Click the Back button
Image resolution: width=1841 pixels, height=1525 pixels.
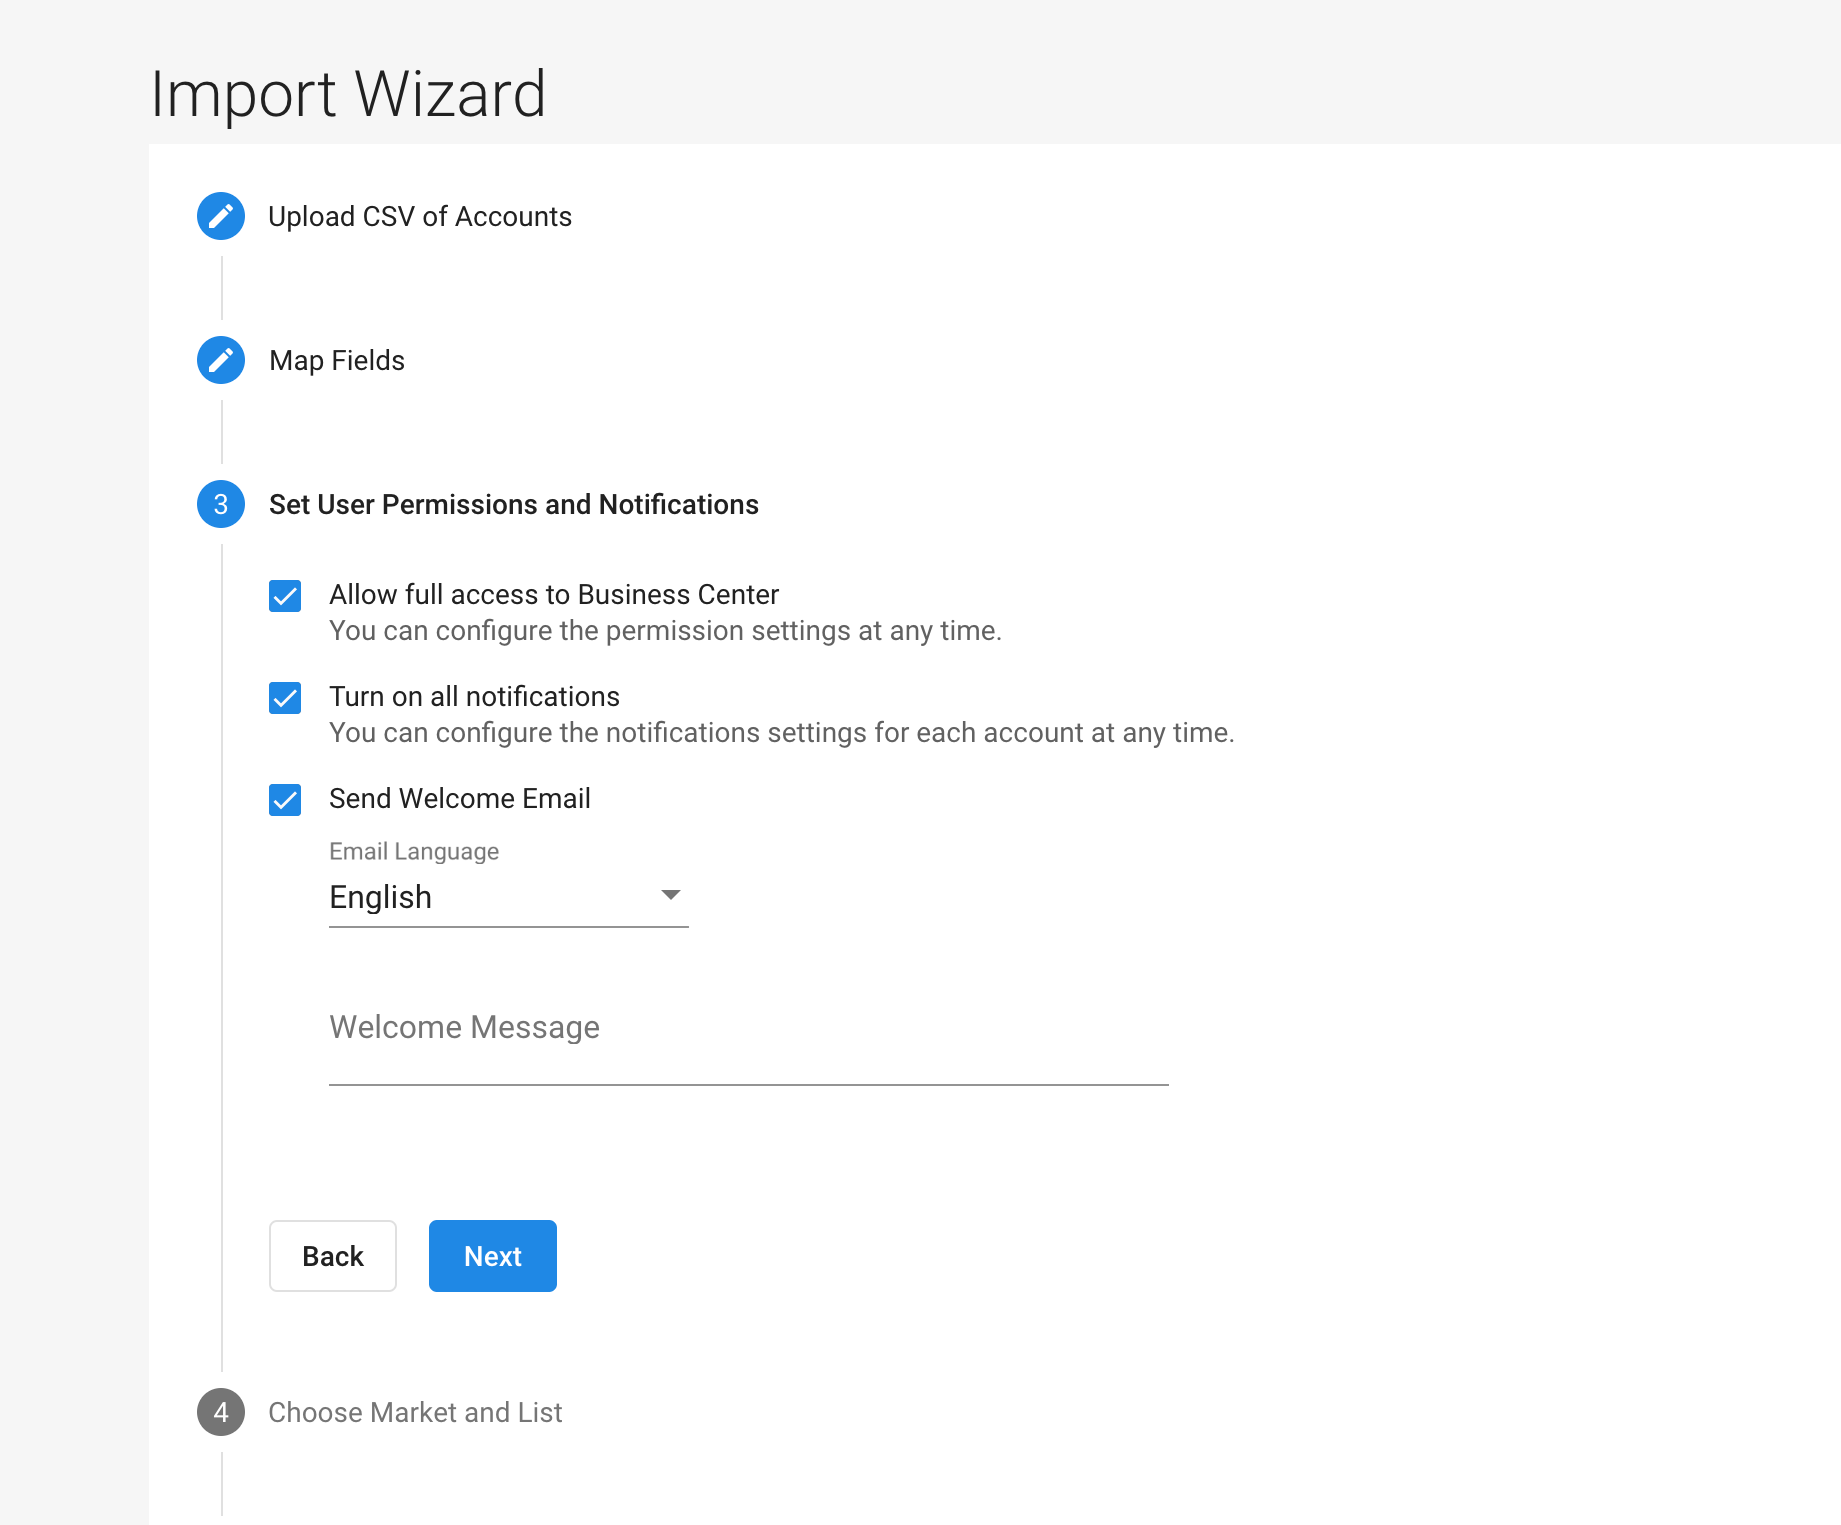click(x=333, y=1256)
